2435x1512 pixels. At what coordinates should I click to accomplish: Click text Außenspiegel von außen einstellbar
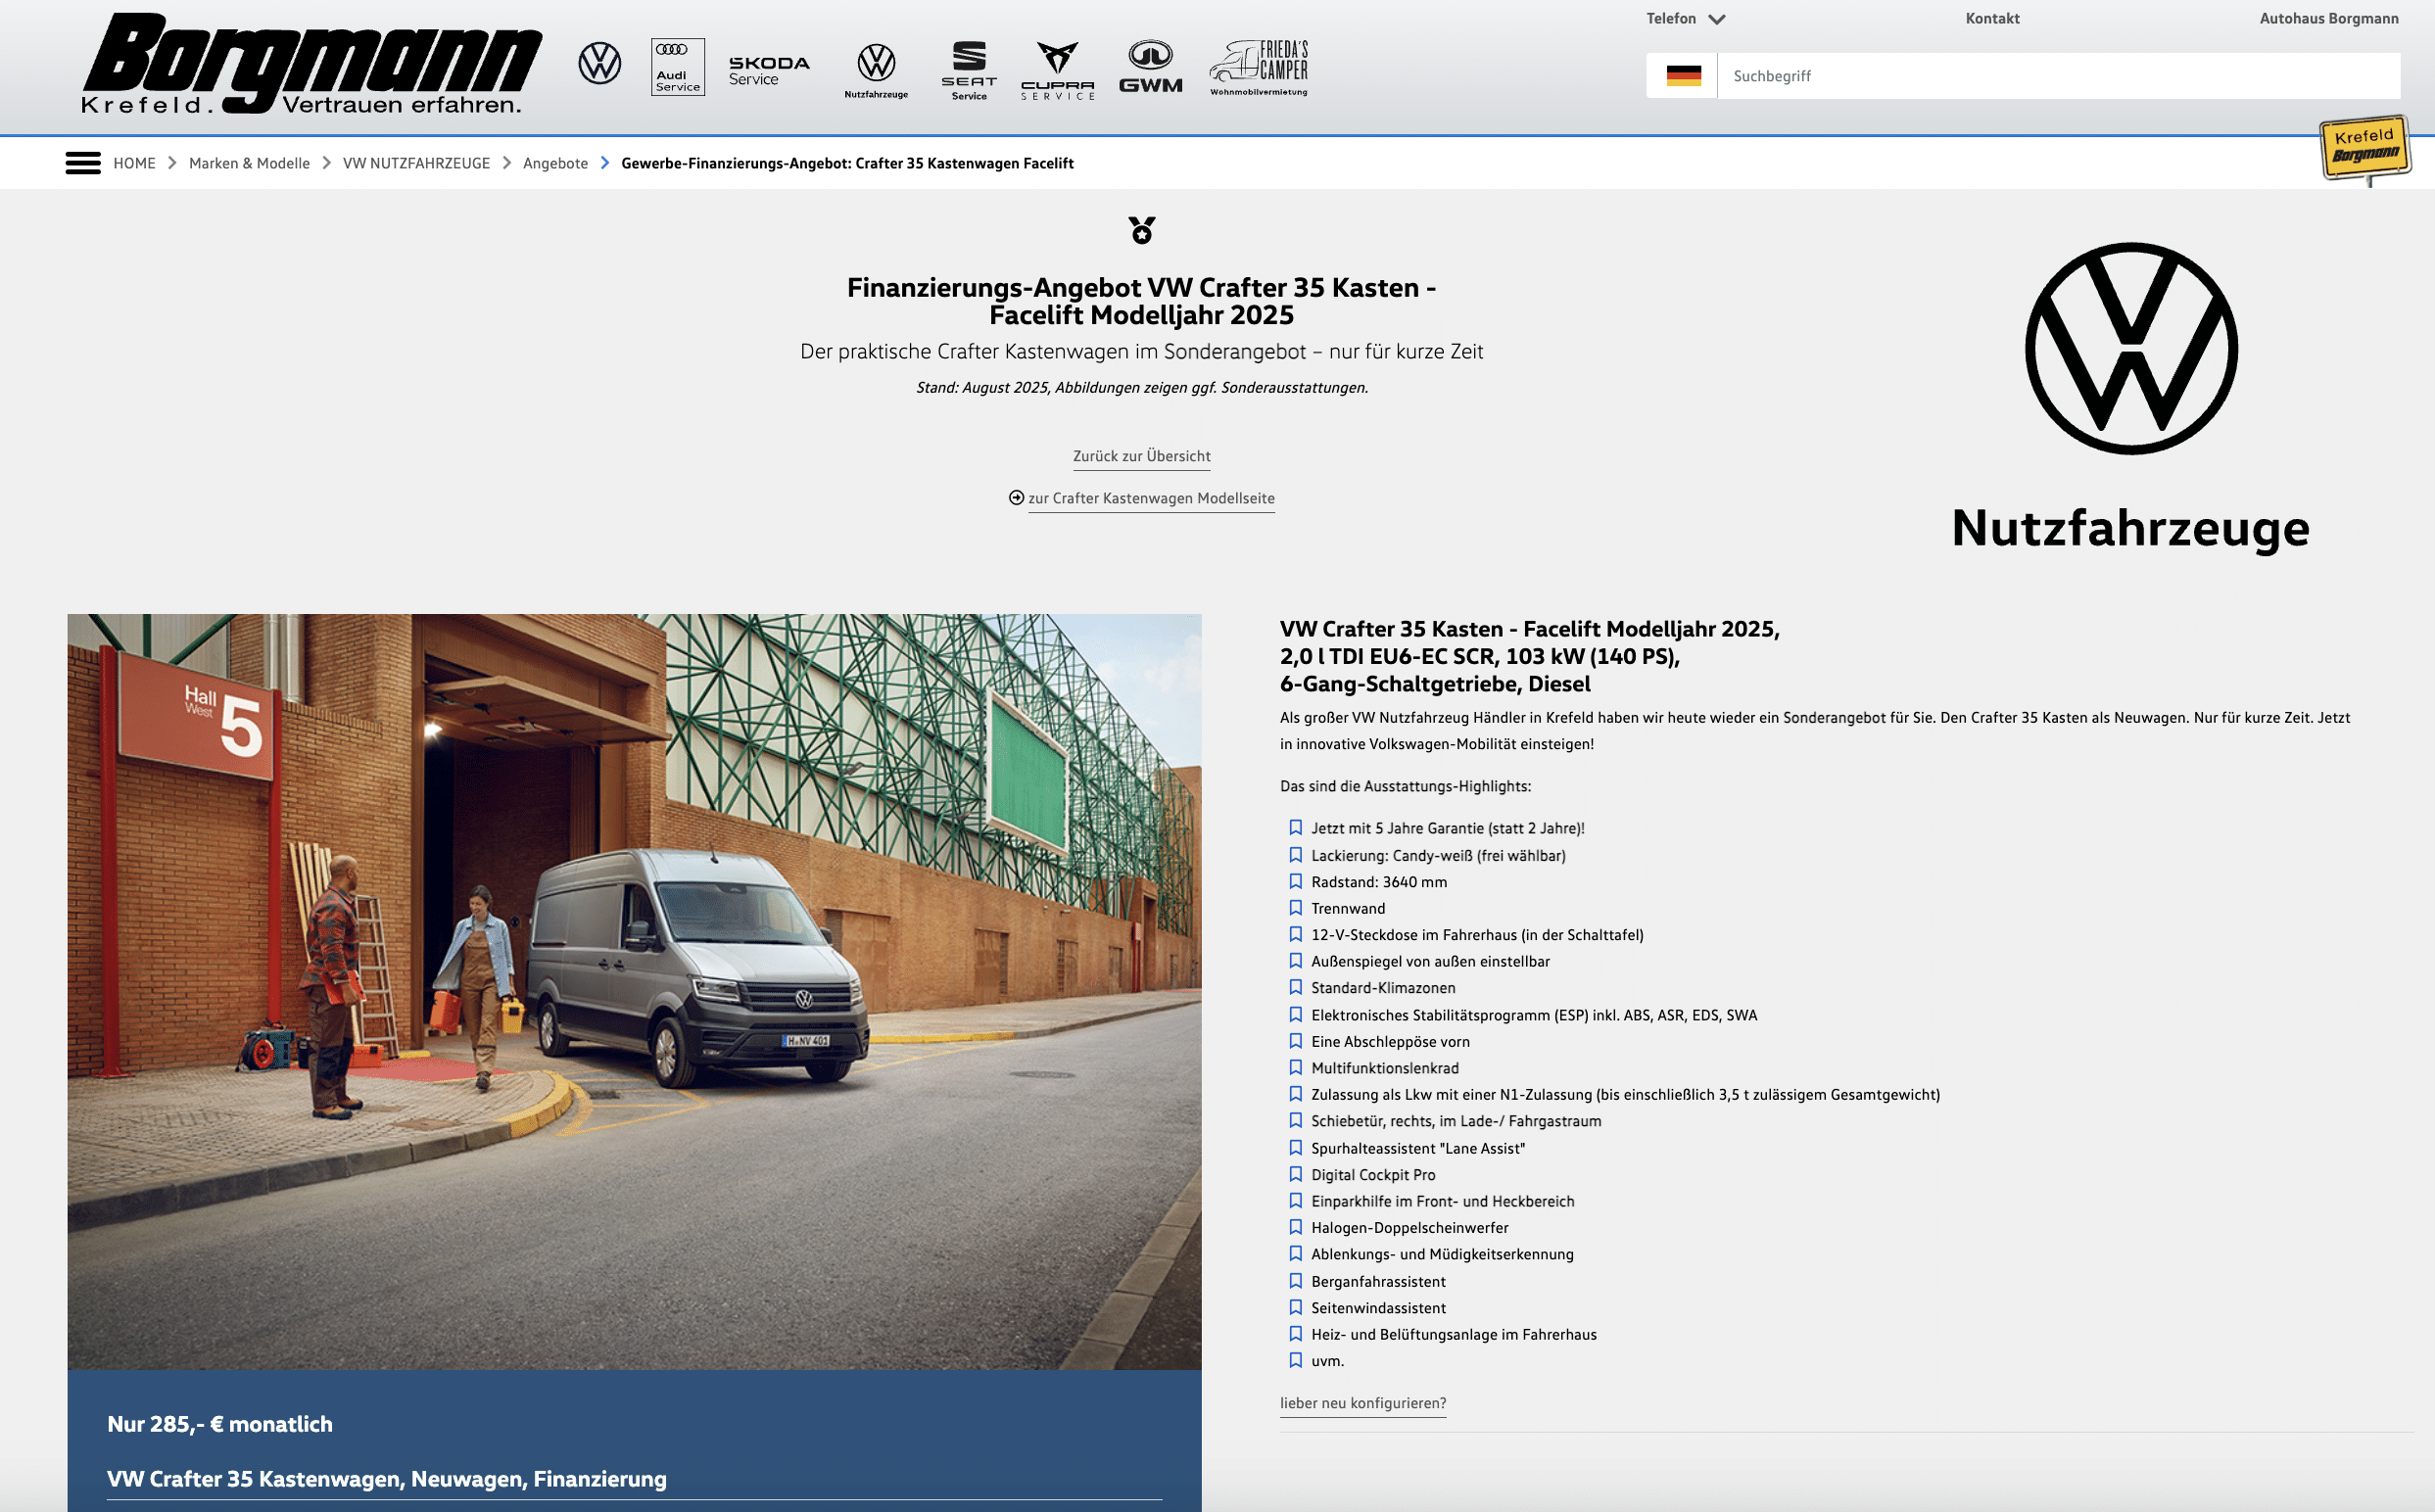pos(1430,961)
